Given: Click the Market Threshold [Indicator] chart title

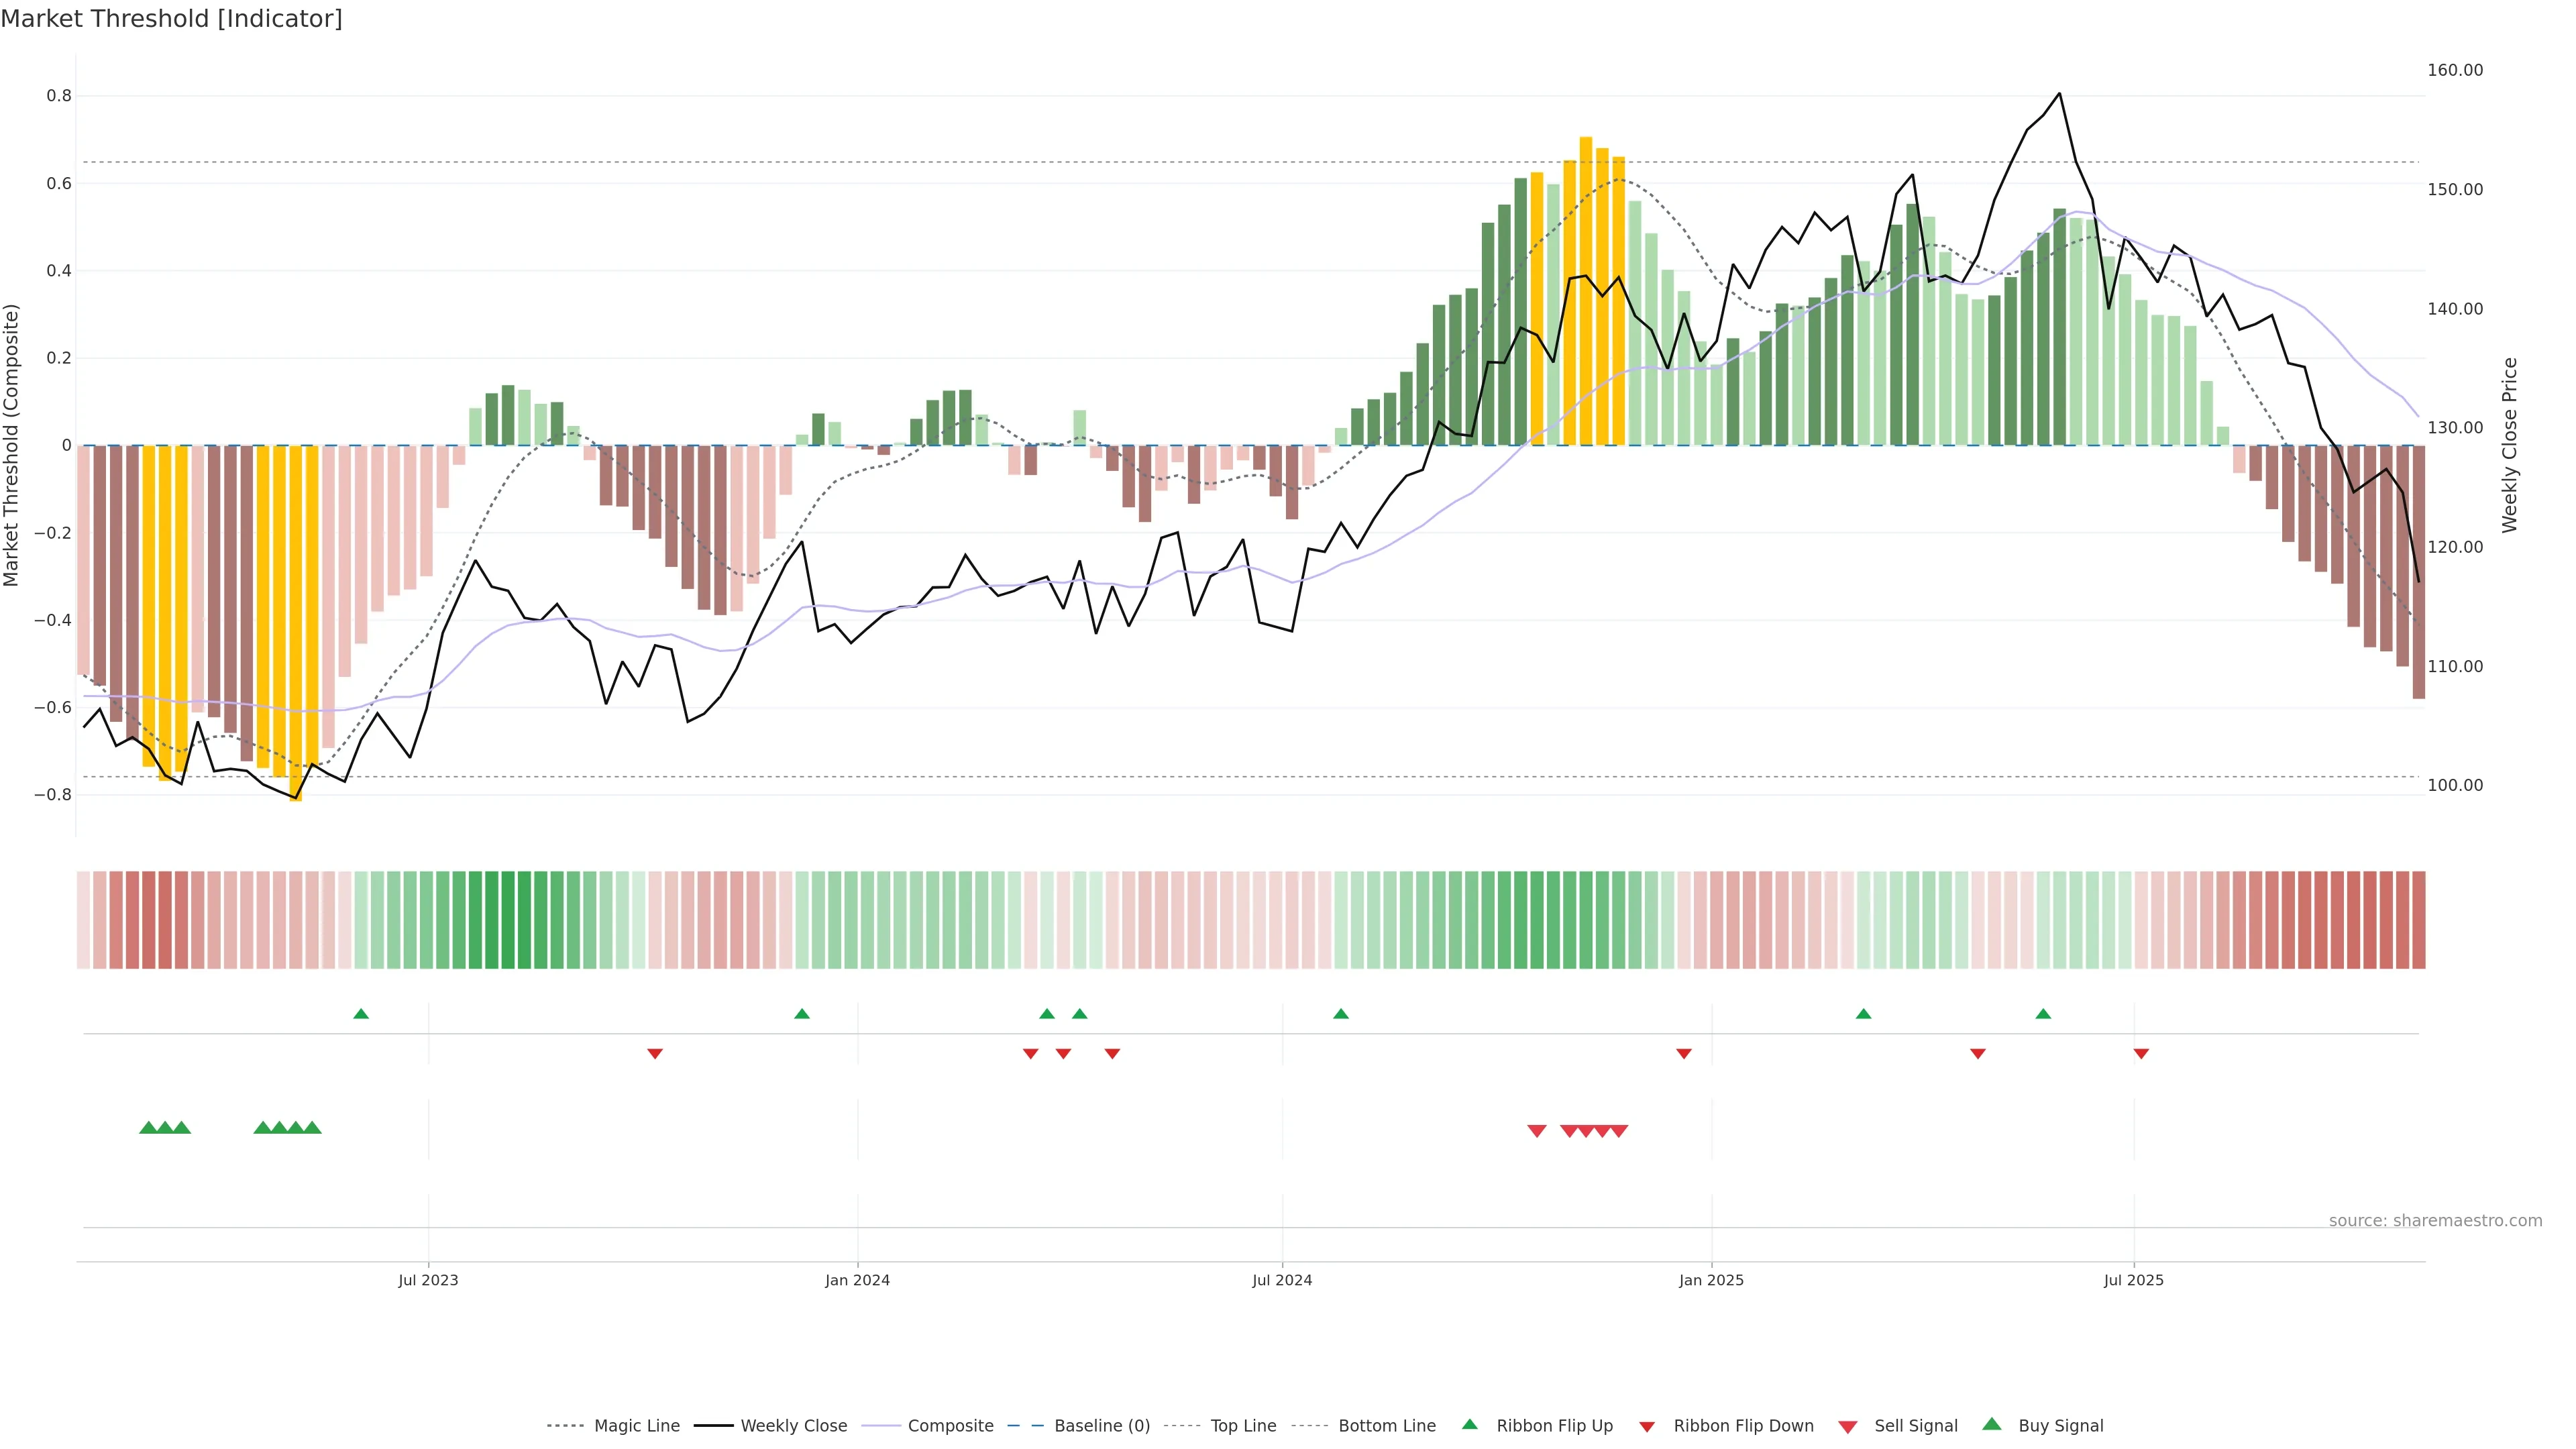Looking at the screenshot, I should pyautogui.click(x=171, y=19).
